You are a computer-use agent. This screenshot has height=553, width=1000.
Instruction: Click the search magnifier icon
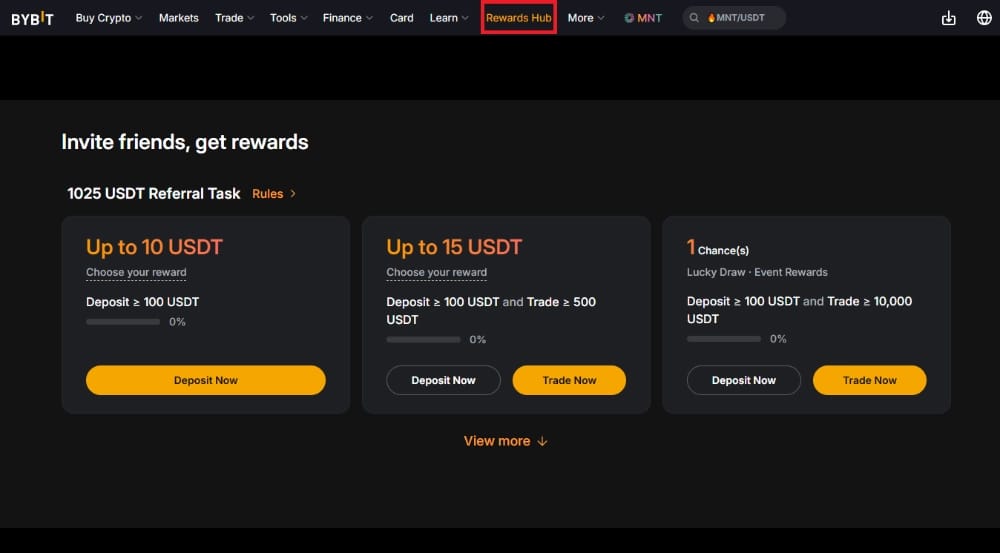coord(695,18)
